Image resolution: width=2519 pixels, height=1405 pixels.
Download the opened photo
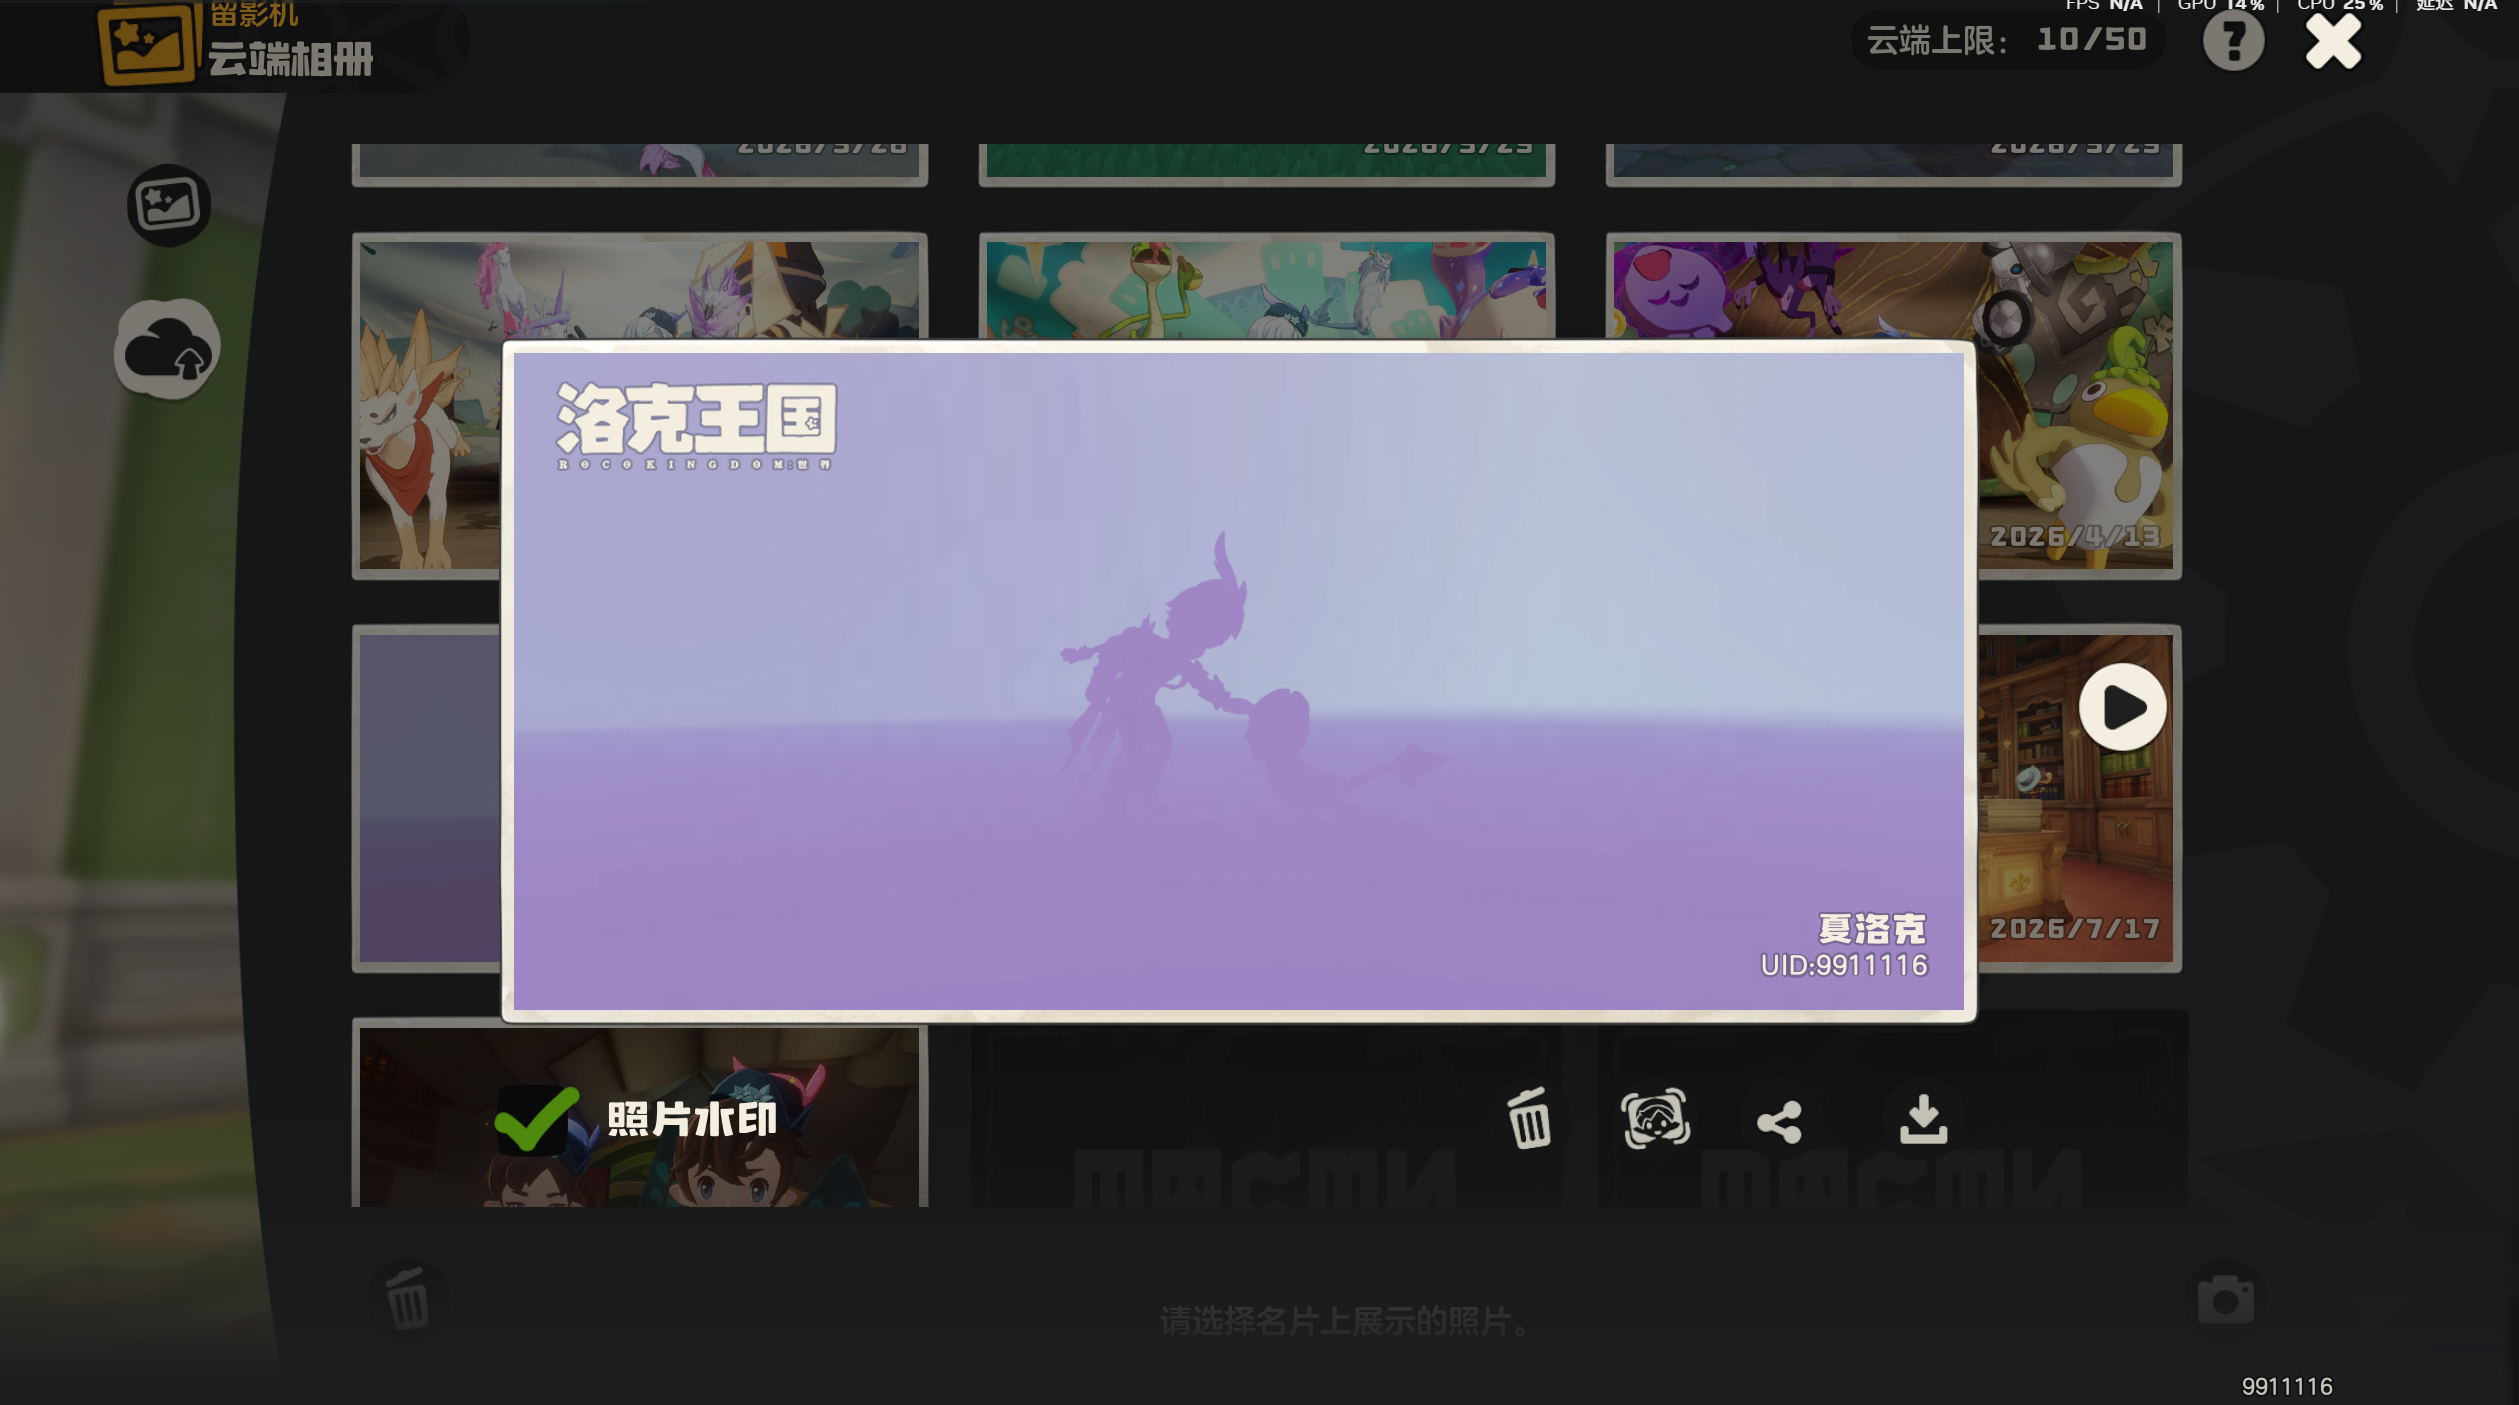point(1923,1119)
